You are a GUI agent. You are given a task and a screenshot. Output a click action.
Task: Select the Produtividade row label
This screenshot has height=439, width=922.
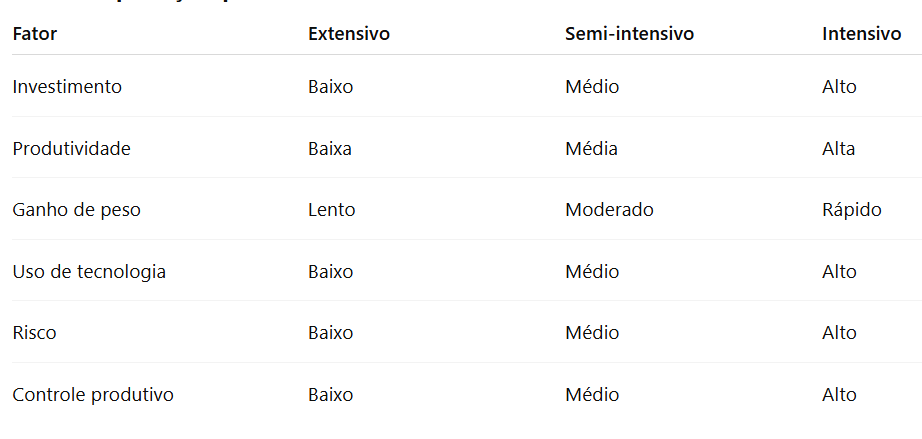point(71,149)
